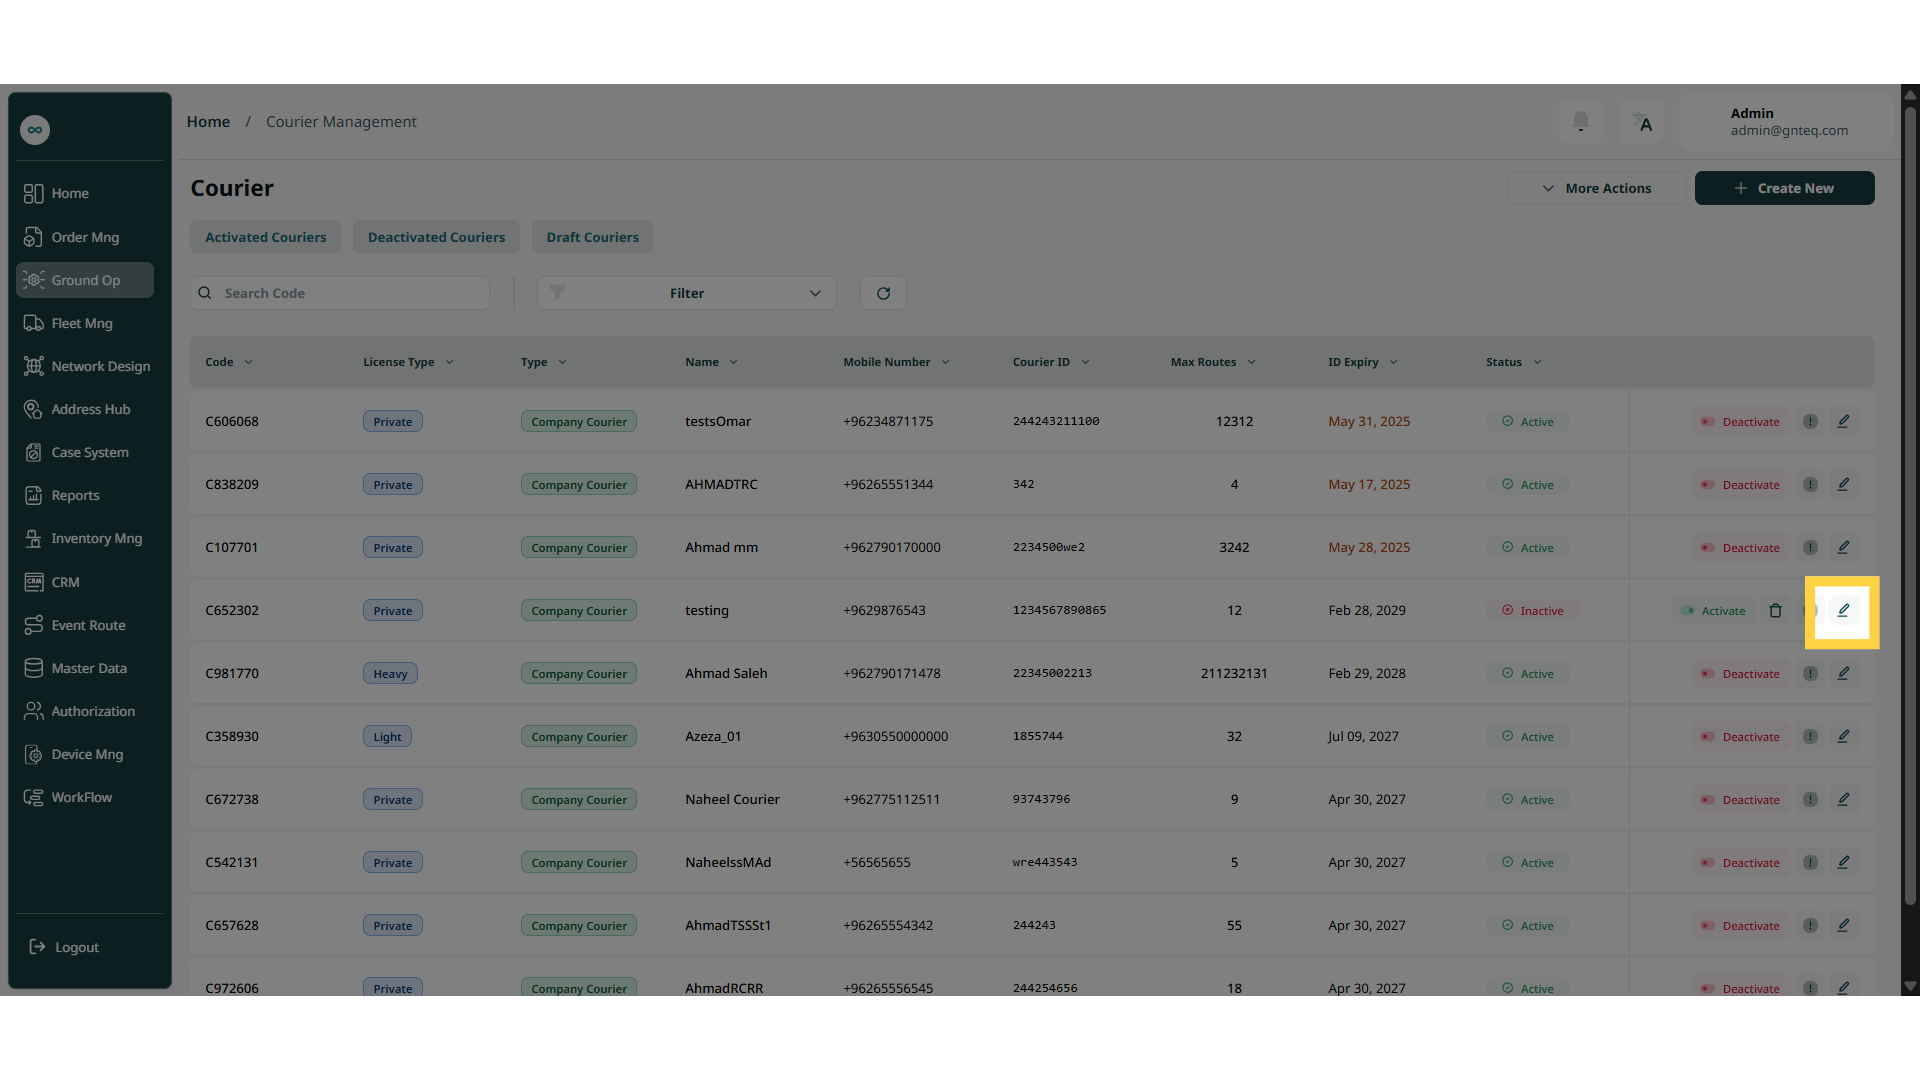Click the info icon for Naheel Courier
The width and height of the screenshot is (1920, 1080).
(x=1810, y=799)
